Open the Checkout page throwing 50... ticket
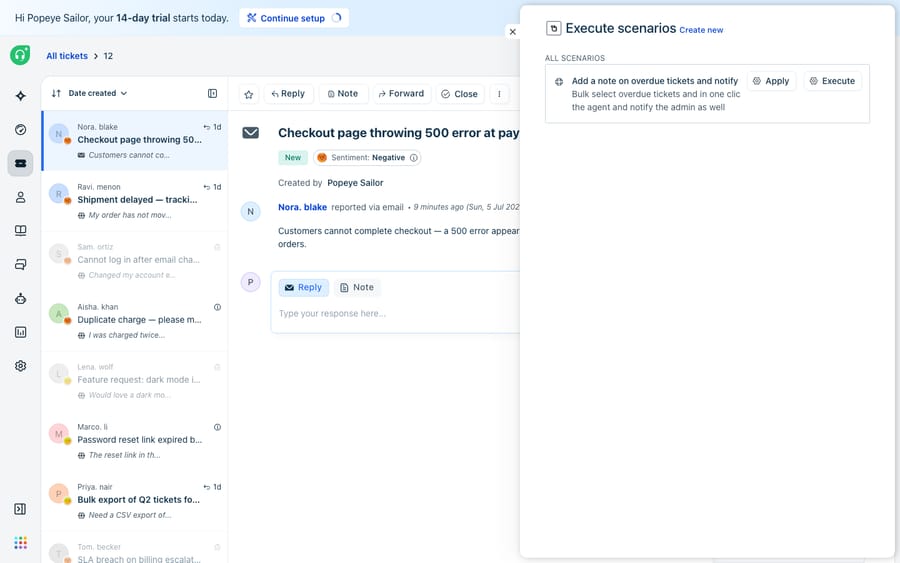 135,141
